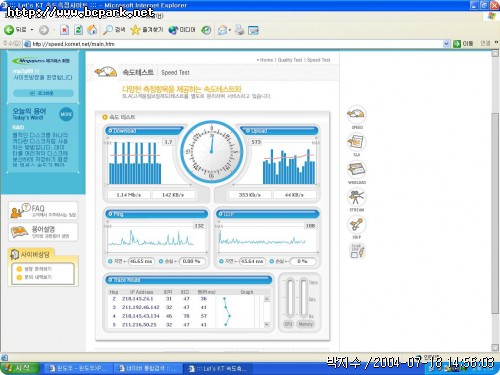This screenshot has height=375, width=500.
Task: Click the Print toolbar icon
Action: [x=239, y=30]
